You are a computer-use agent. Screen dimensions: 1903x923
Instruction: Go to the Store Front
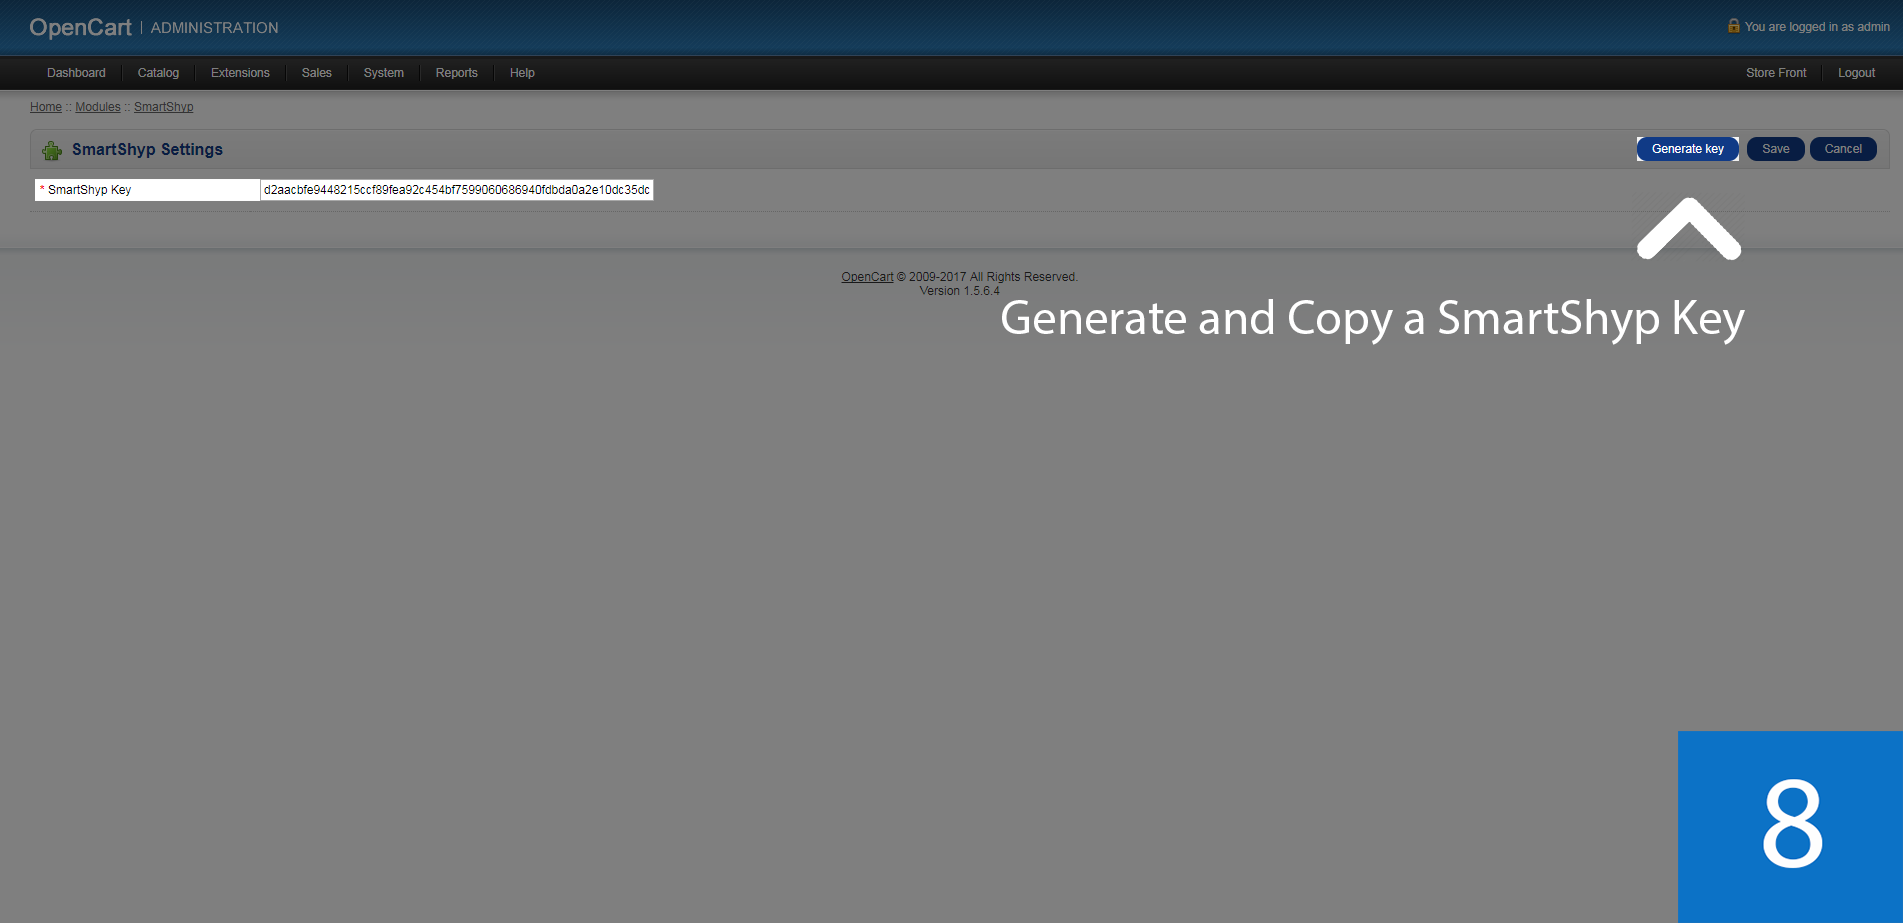tap(1776, 73)
